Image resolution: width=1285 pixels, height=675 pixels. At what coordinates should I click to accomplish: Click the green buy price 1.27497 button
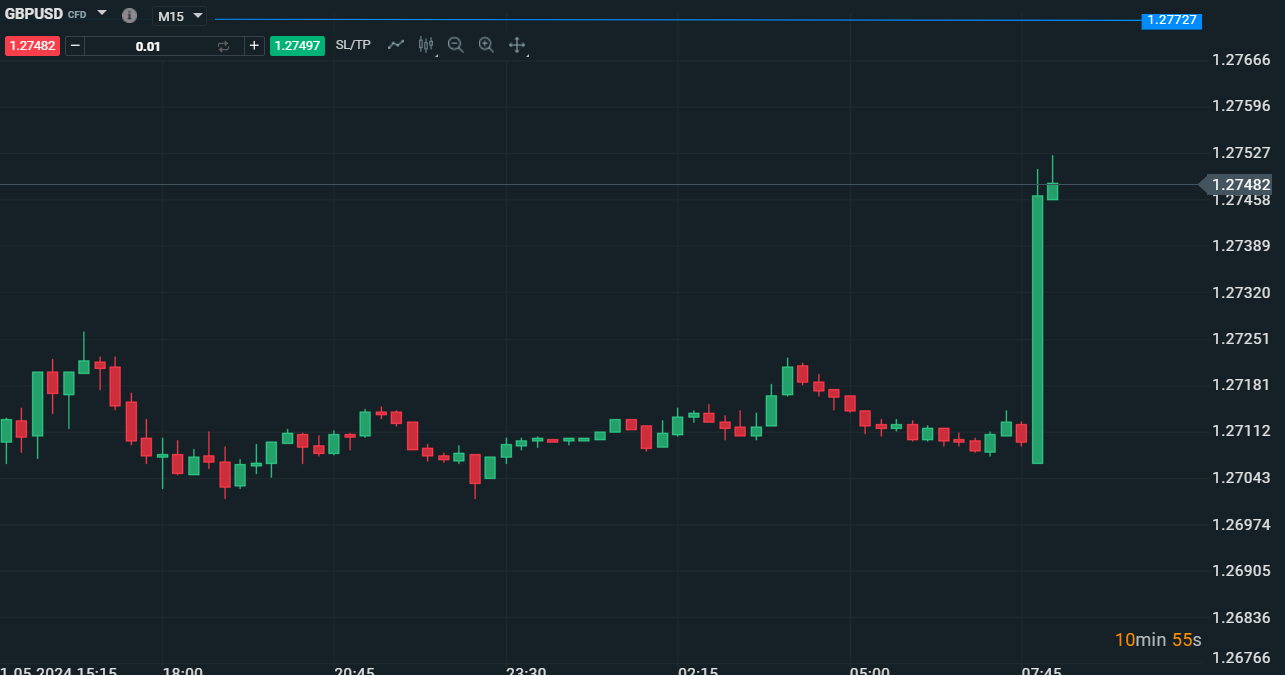[x=297, y=46]
